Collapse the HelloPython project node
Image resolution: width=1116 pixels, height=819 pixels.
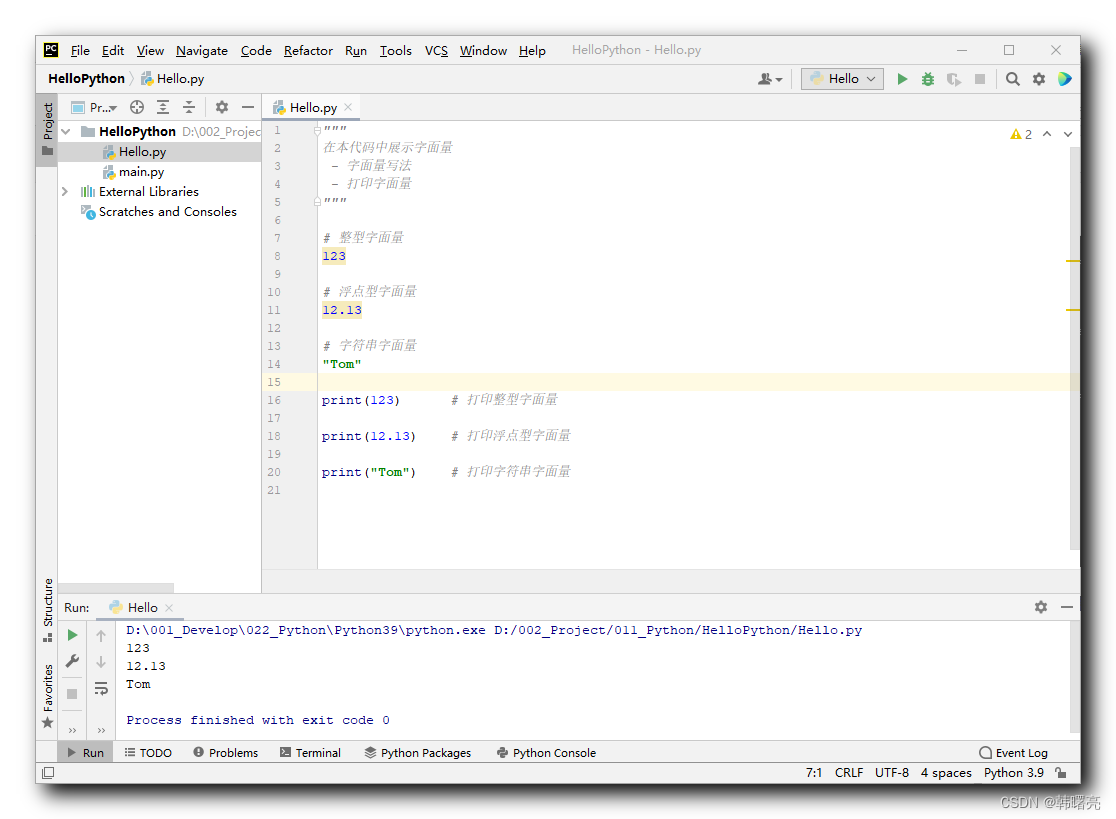pyautogui.click(x=65, y=131)
